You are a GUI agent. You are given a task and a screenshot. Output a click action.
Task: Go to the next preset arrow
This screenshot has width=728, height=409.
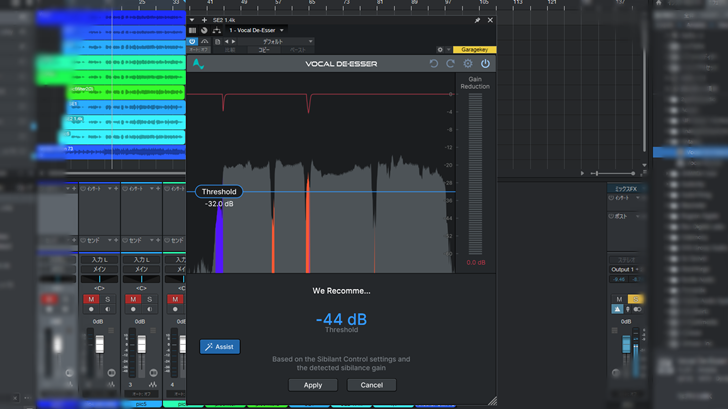click(234, 42)
